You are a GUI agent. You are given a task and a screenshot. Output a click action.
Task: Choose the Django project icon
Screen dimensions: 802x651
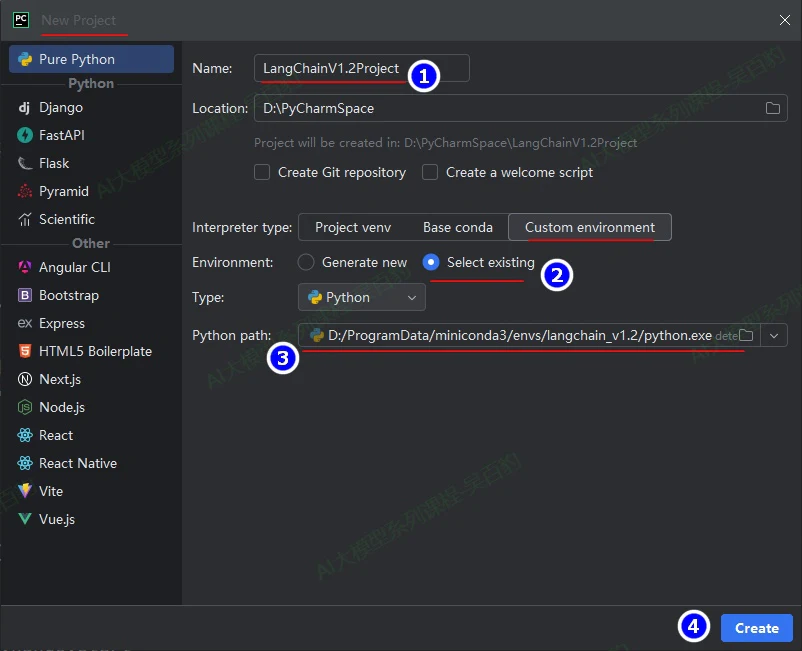click(25, 107)
